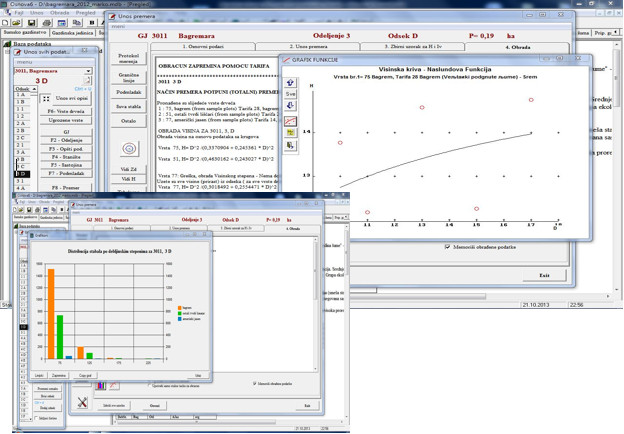The width and height of the screenshot is (624, 434).
Task: Open the Unos menu
Action: 37,13
